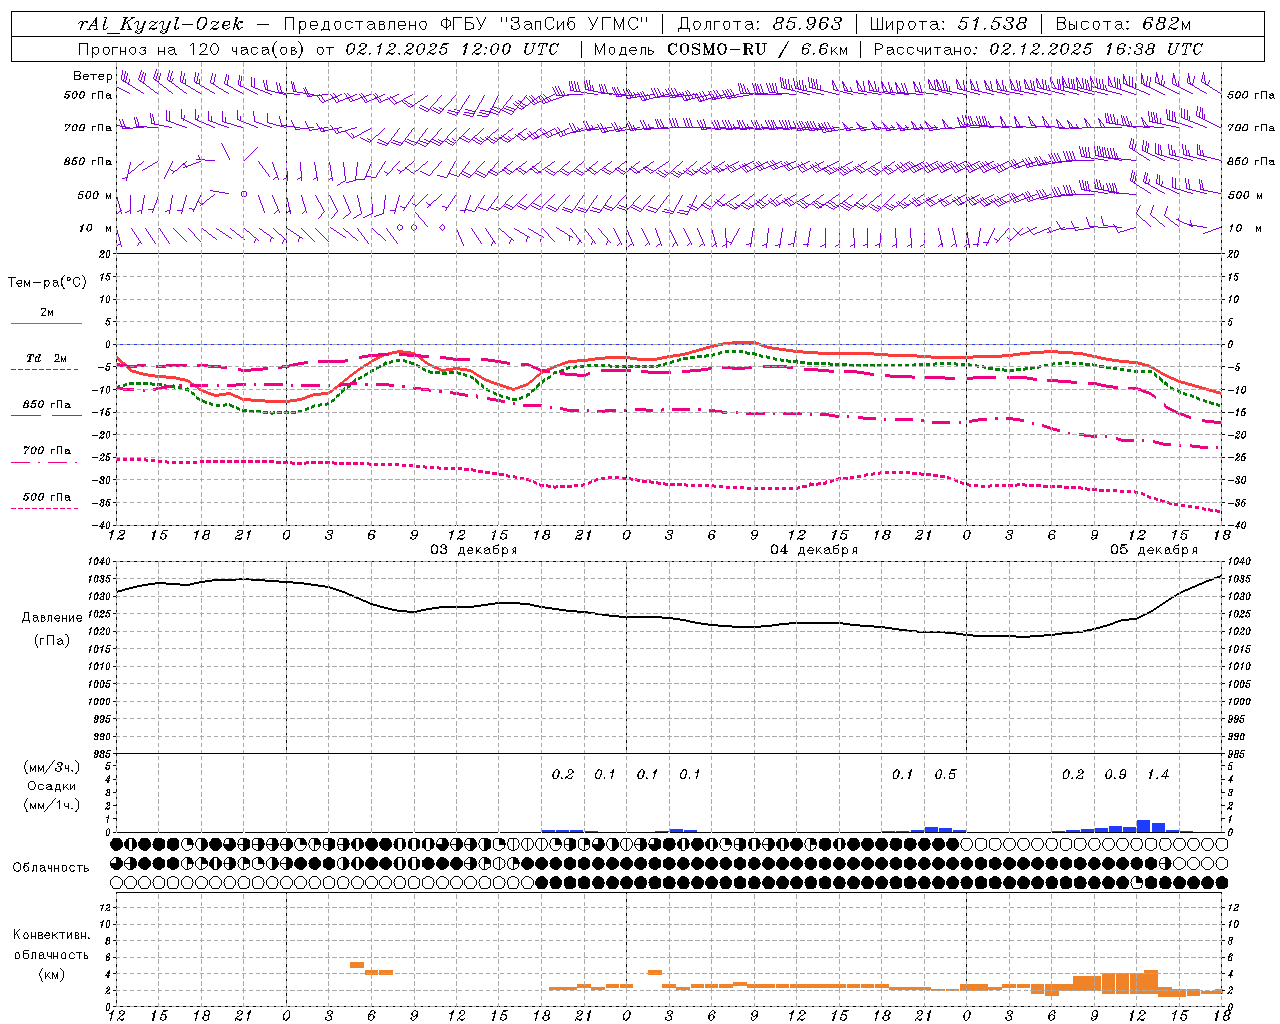The width and height of the screenshot is (1280, 1024).
Task: Click the station name rAl_Kyzyl-Ozek in header
Action: tap(161, 24)
